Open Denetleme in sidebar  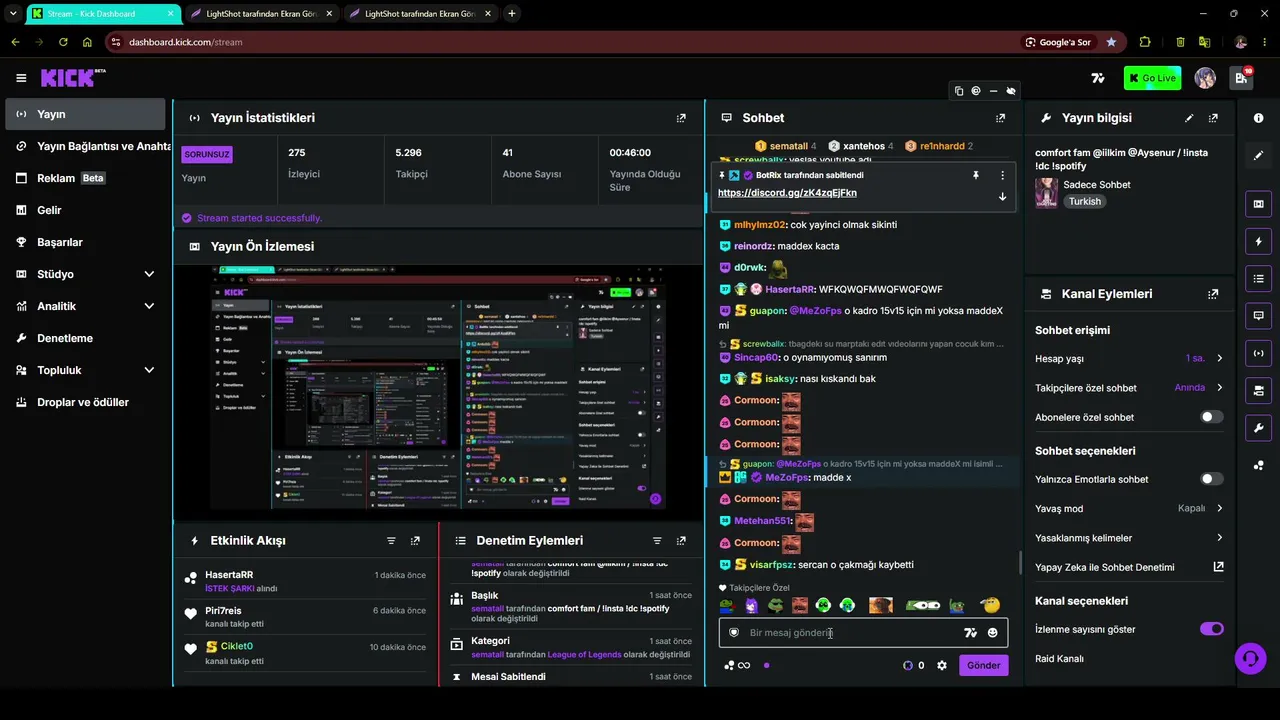[x=85, y=338]
